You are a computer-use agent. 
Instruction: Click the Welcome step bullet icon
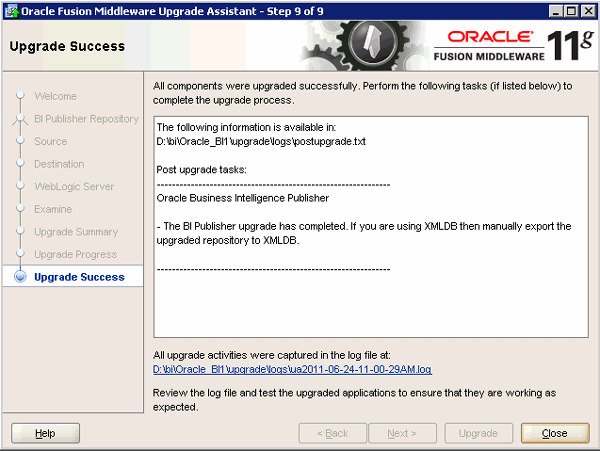[20, 95]
